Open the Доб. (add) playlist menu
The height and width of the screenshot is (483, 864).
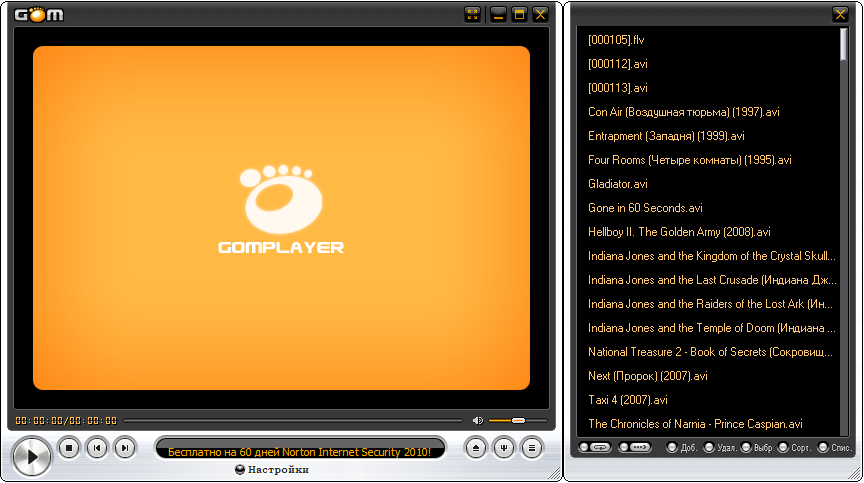click(683, 447)
